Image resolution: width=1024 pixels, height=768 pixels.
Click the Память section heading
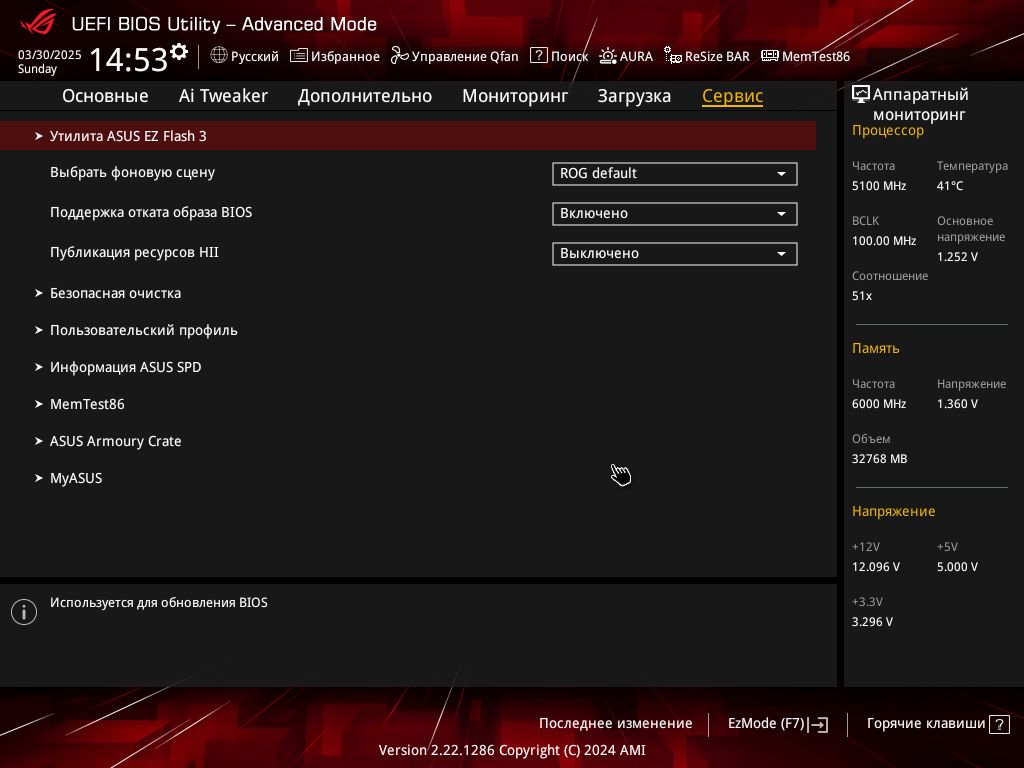[876, 349]
